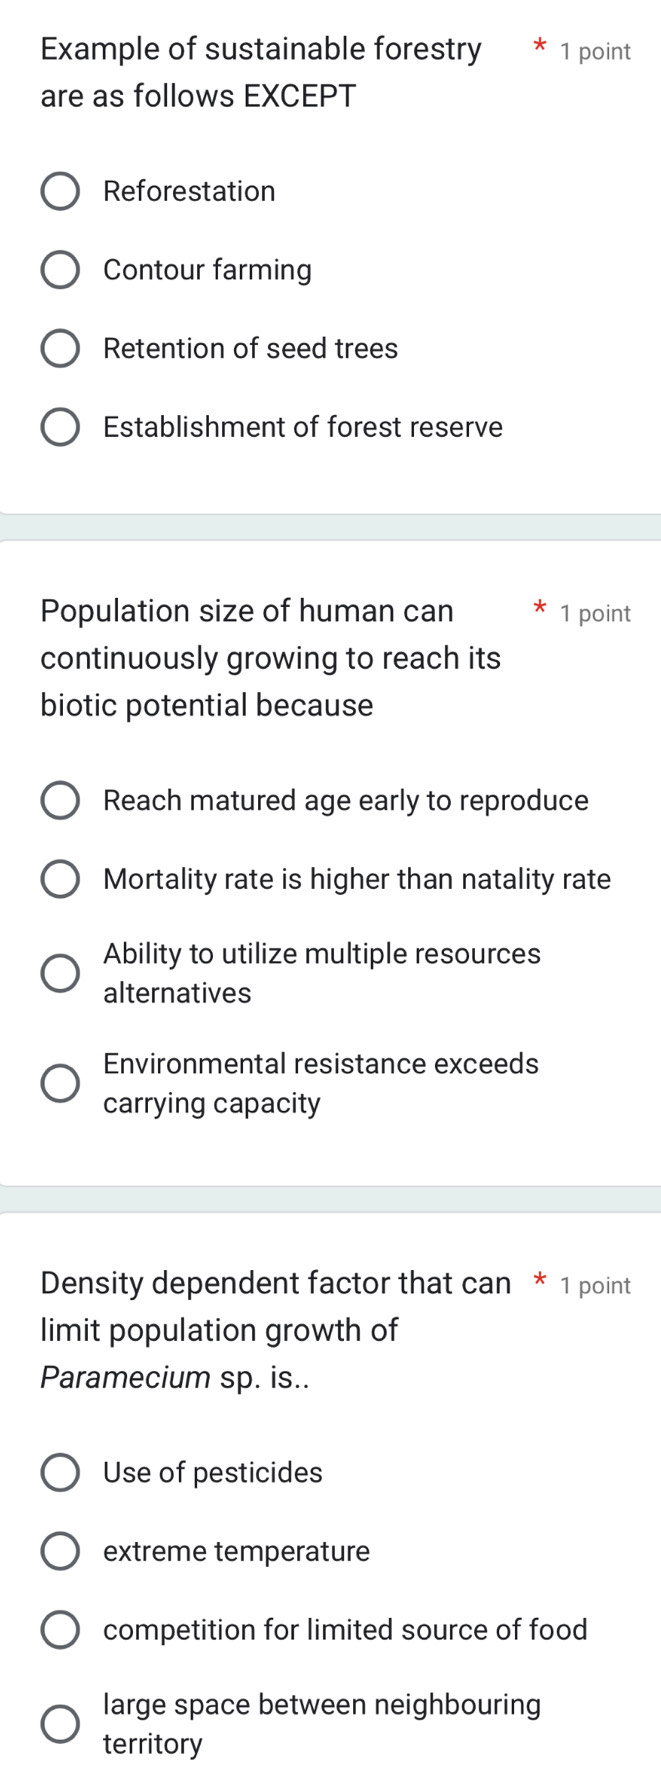
Task: Select the Contour farming option
Action: 60,269
